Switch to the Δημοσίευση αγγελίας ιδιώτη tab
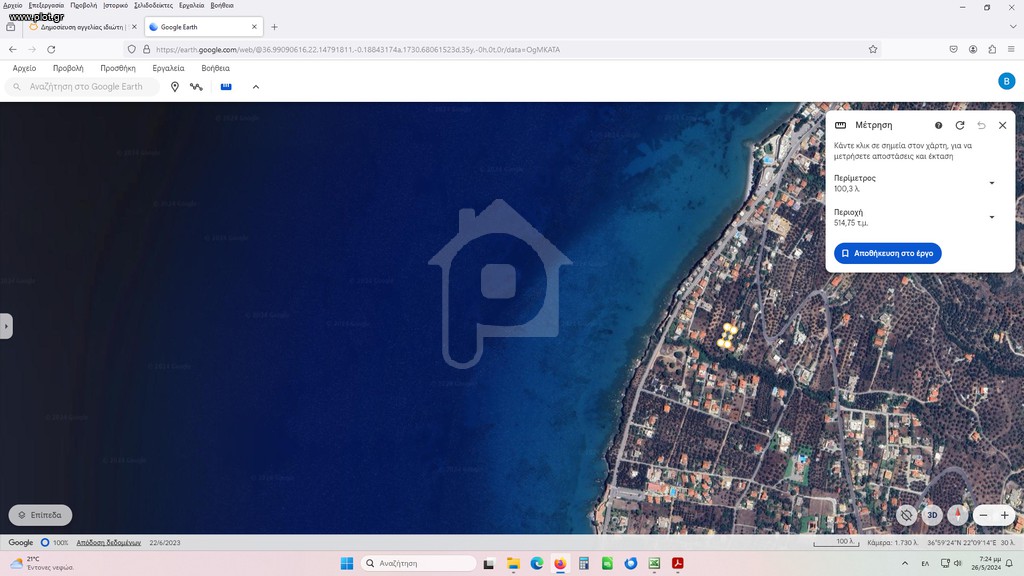 coord(83,27)
